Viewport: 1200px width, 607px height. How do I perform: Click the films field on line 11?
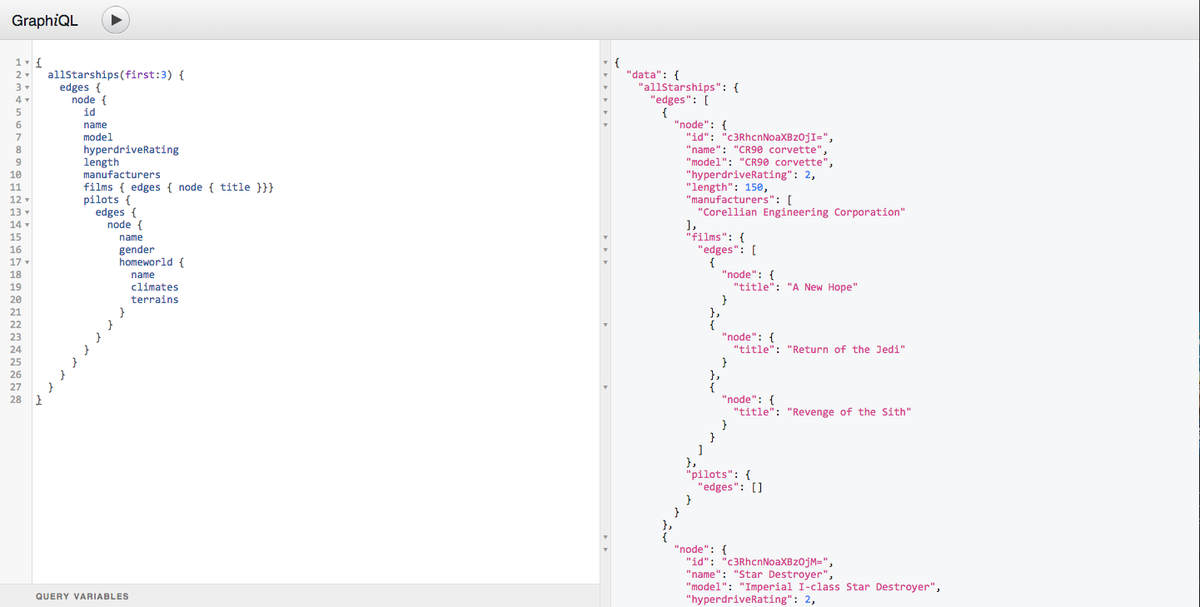point(98,187)
